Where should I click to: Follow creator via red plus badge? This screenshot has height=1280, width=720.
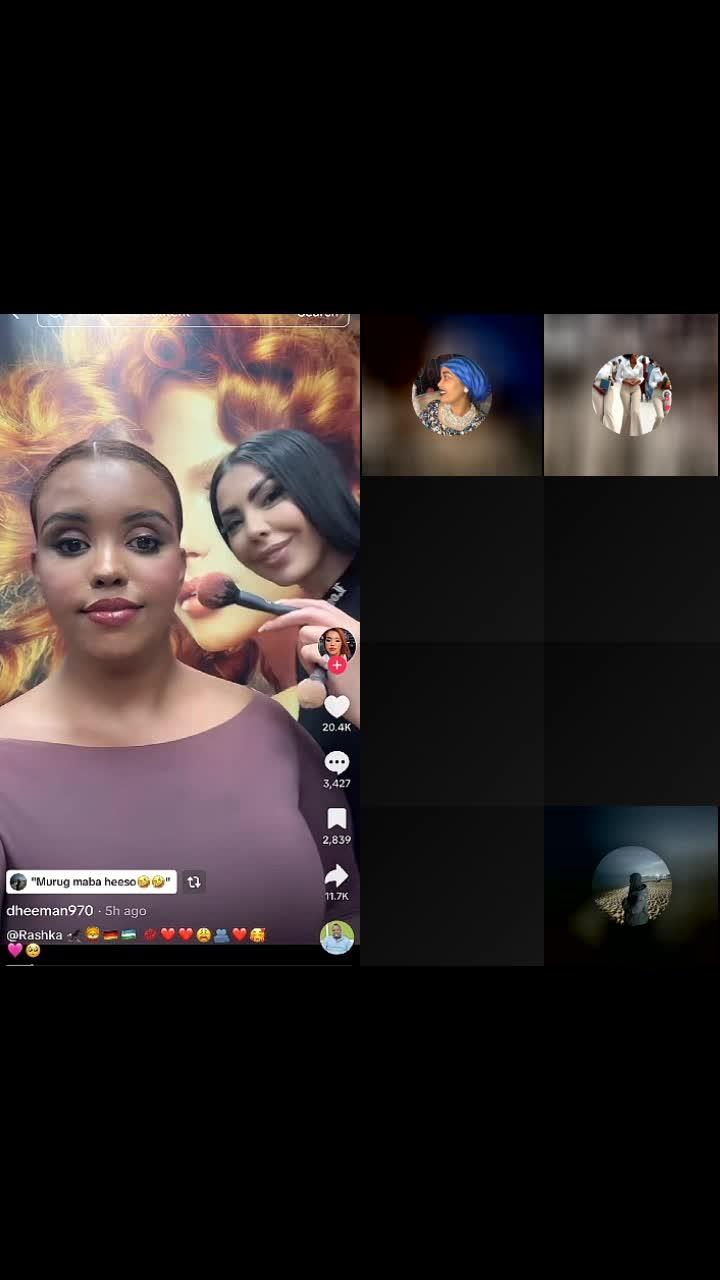click(338, 665)
